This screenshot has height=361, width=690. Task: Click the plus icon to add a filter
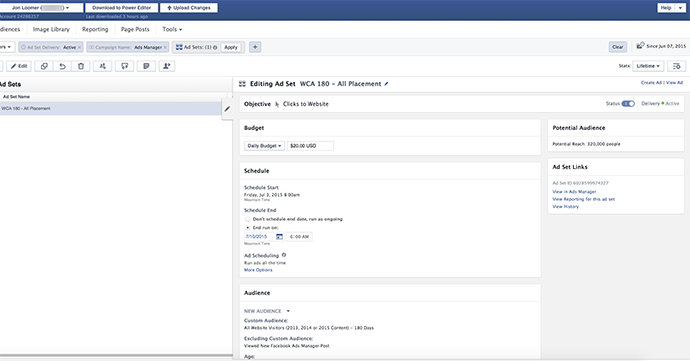point(255,47)
